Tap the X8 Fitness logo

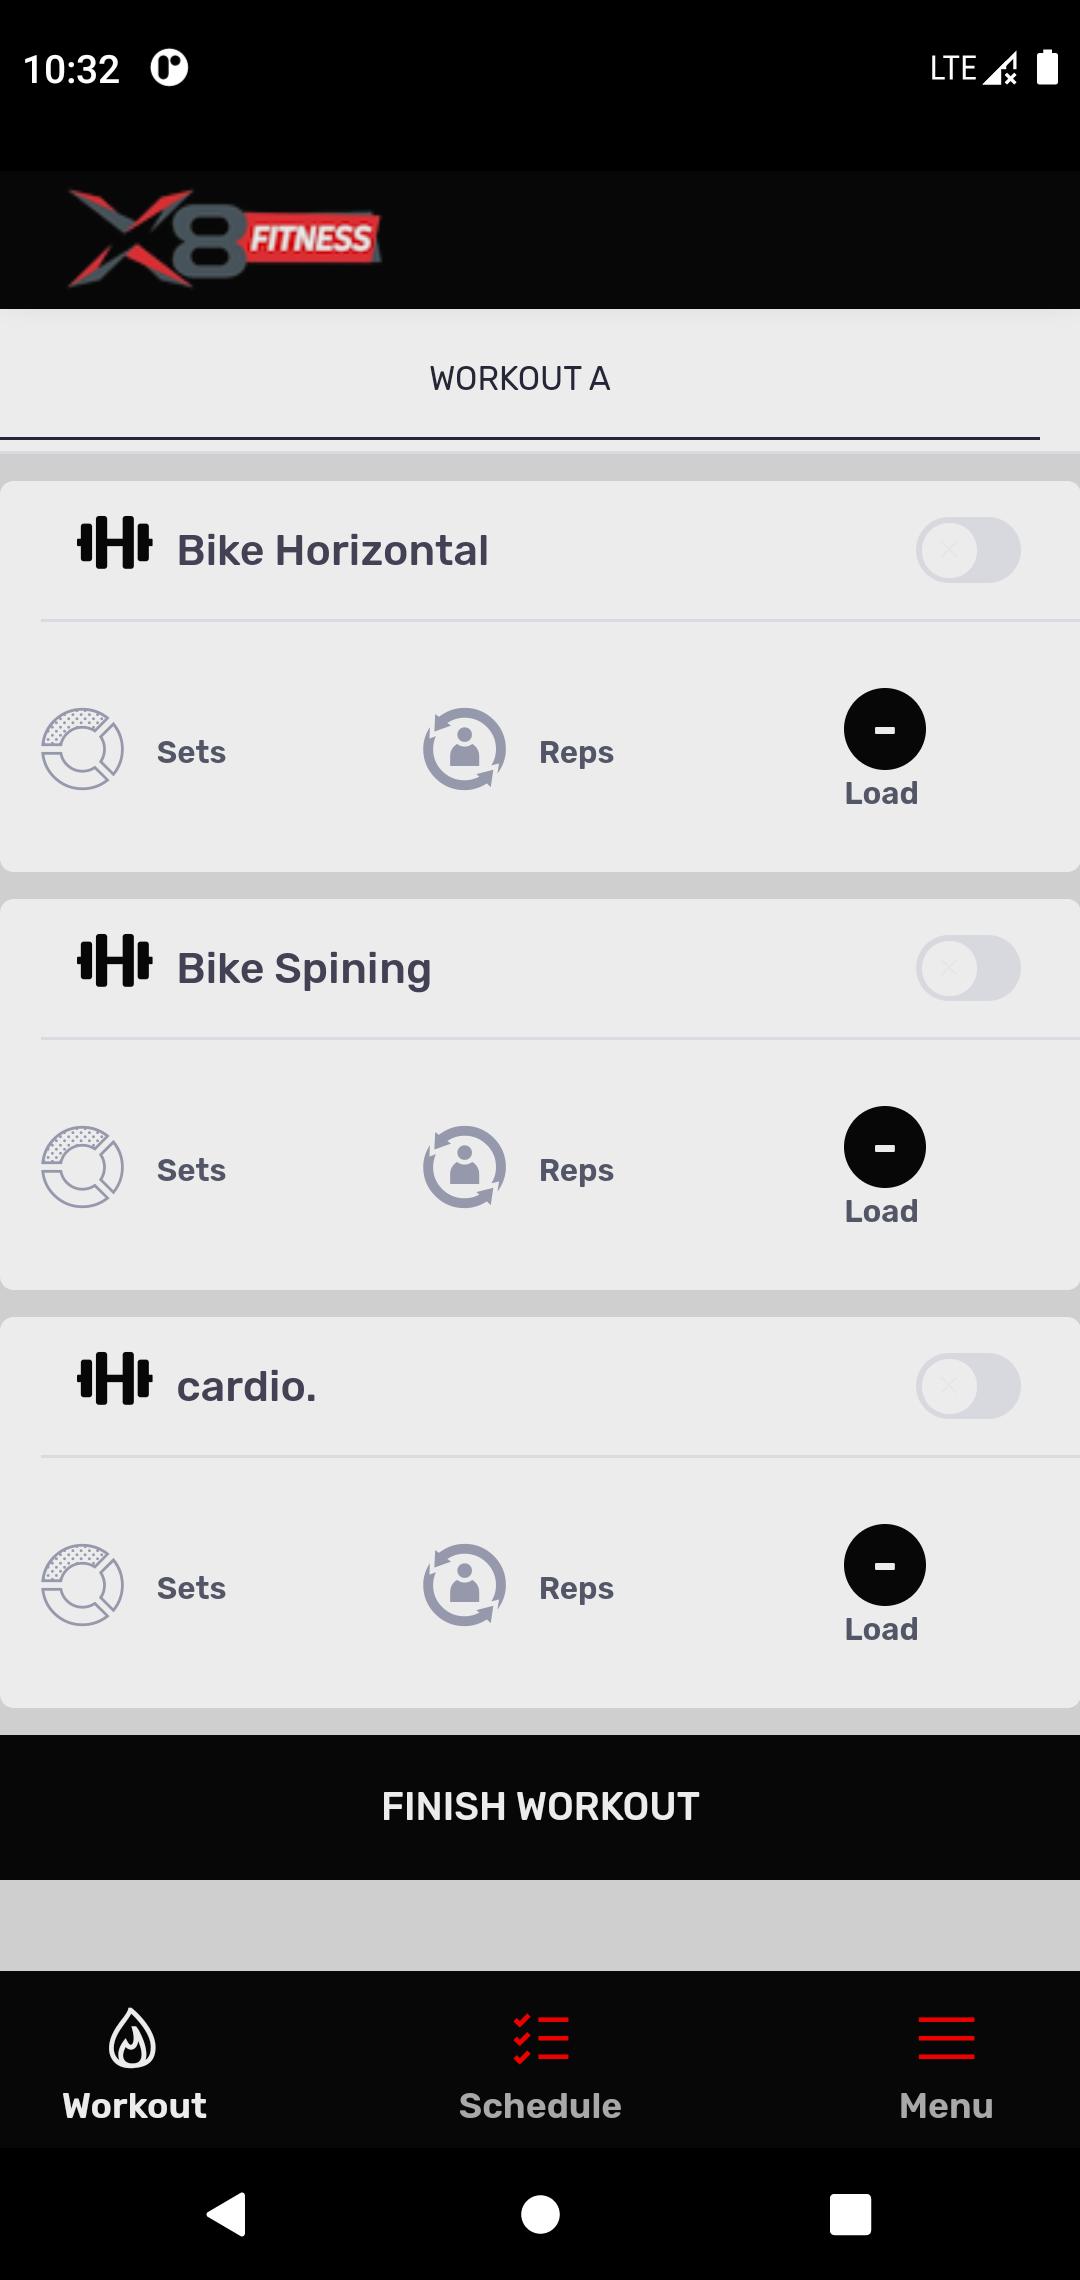pos(225,239)
